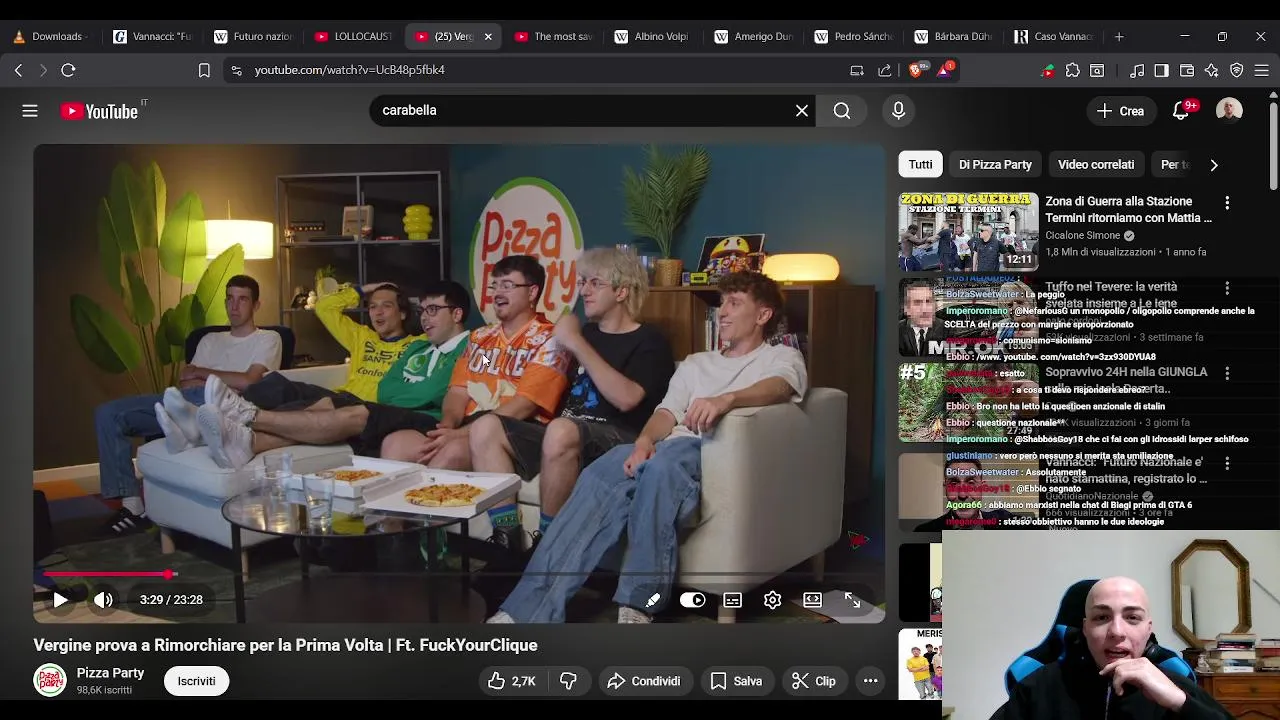
Task: Open Leo AI sparkle icon
Action: point(1212,70)
